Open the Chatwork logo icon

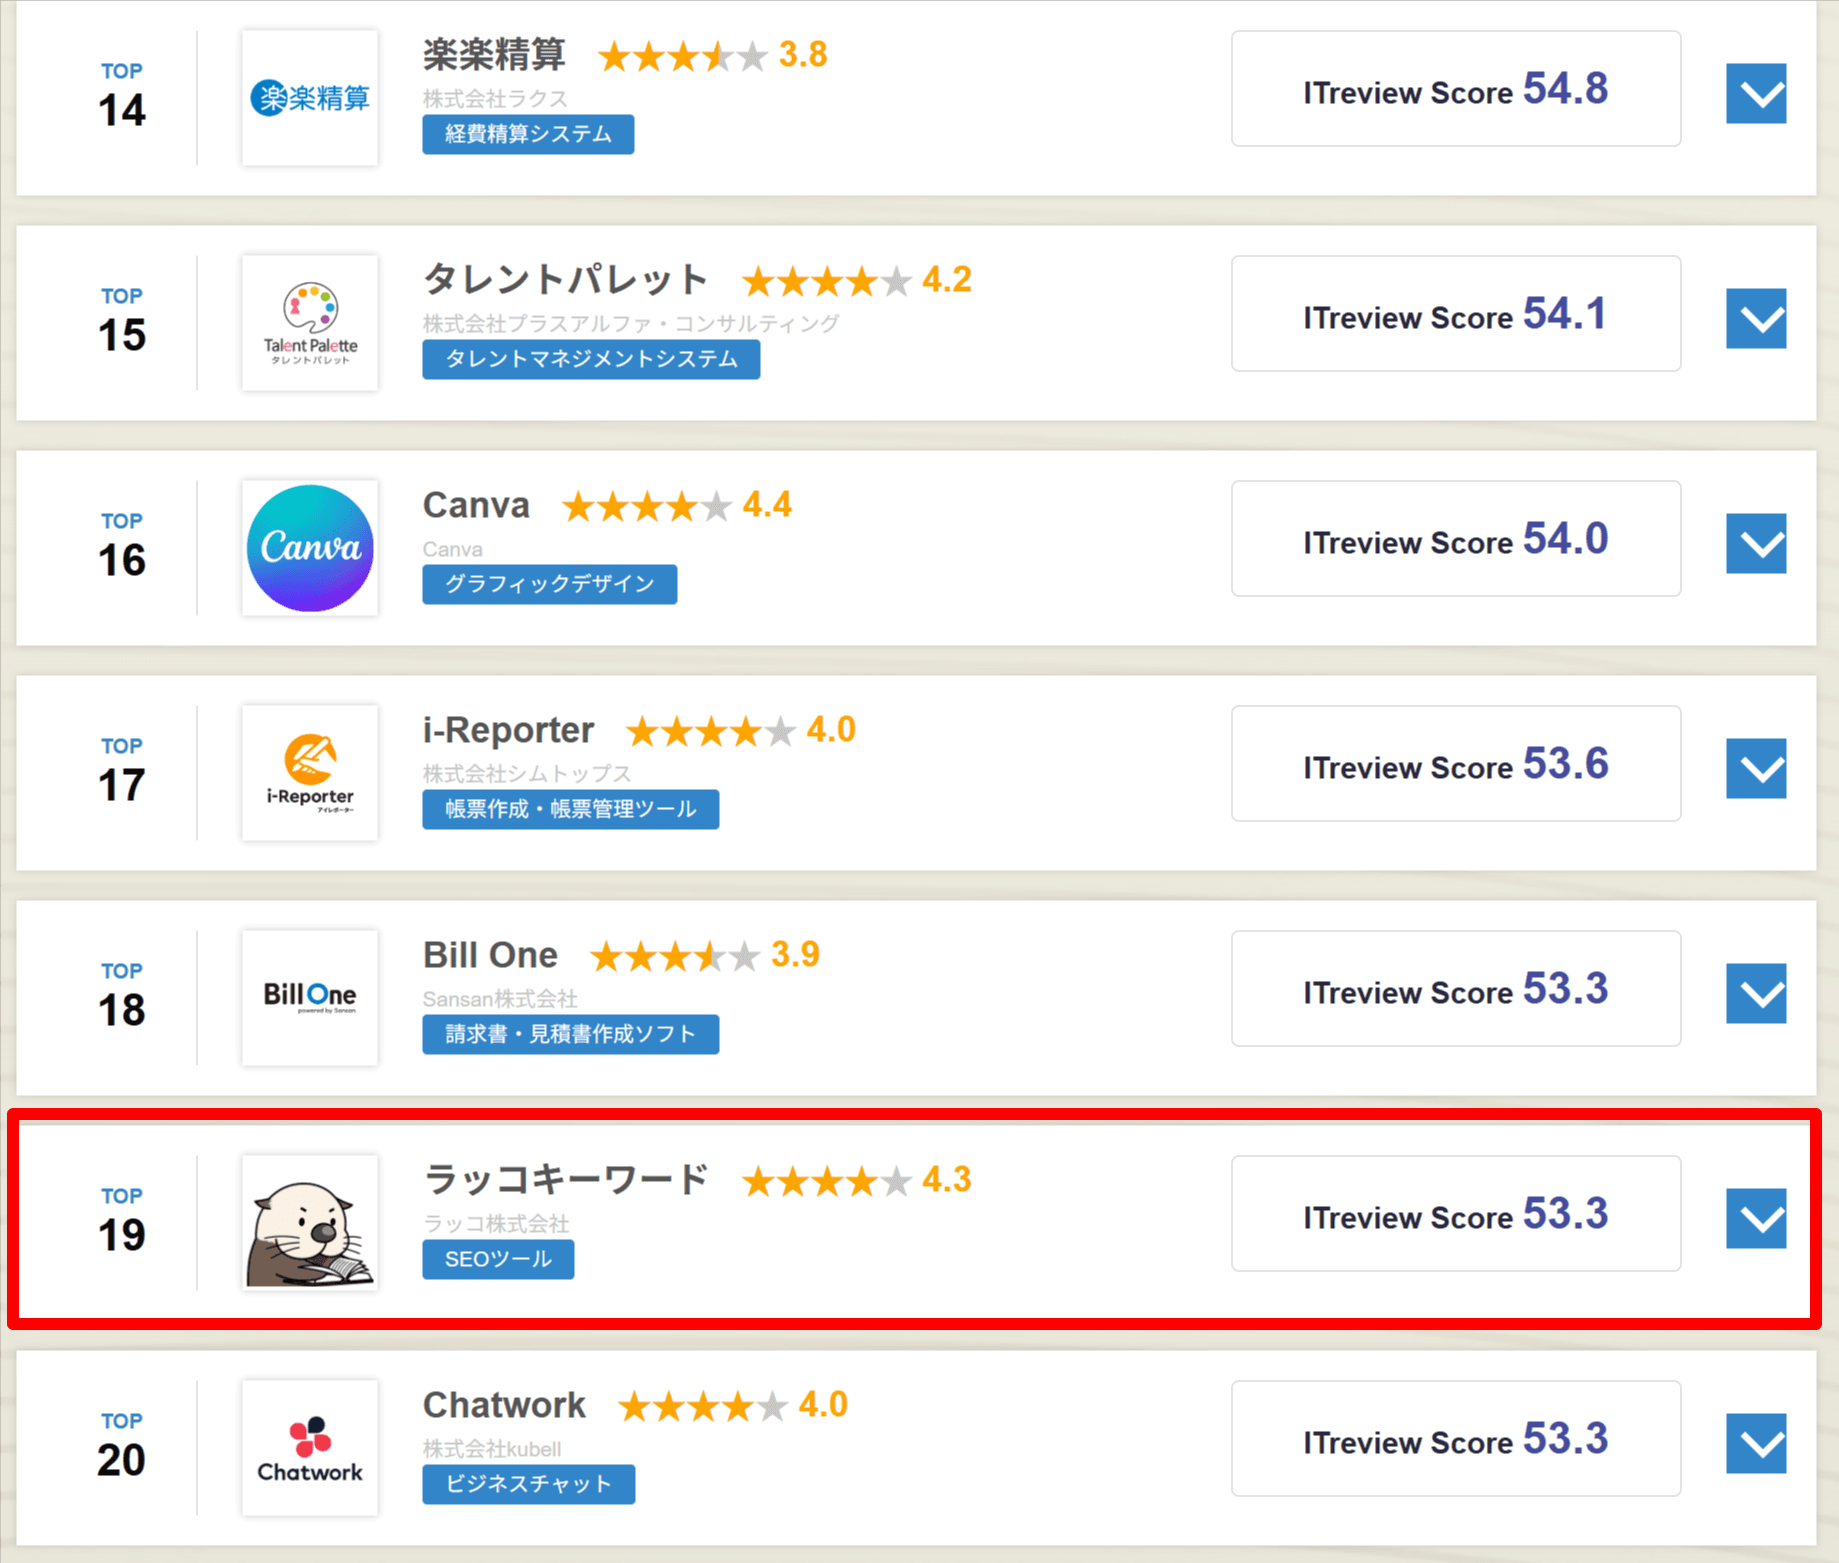pos(310,1448)
